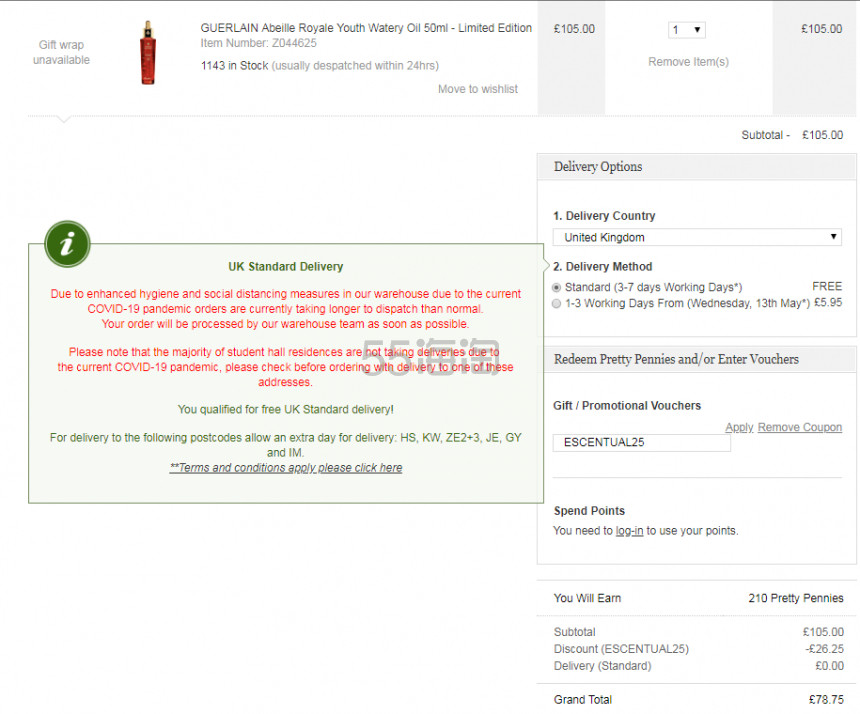Click the Redeem Pretty Pennies section header
This screenshot has width=860, height=714.
697,359
